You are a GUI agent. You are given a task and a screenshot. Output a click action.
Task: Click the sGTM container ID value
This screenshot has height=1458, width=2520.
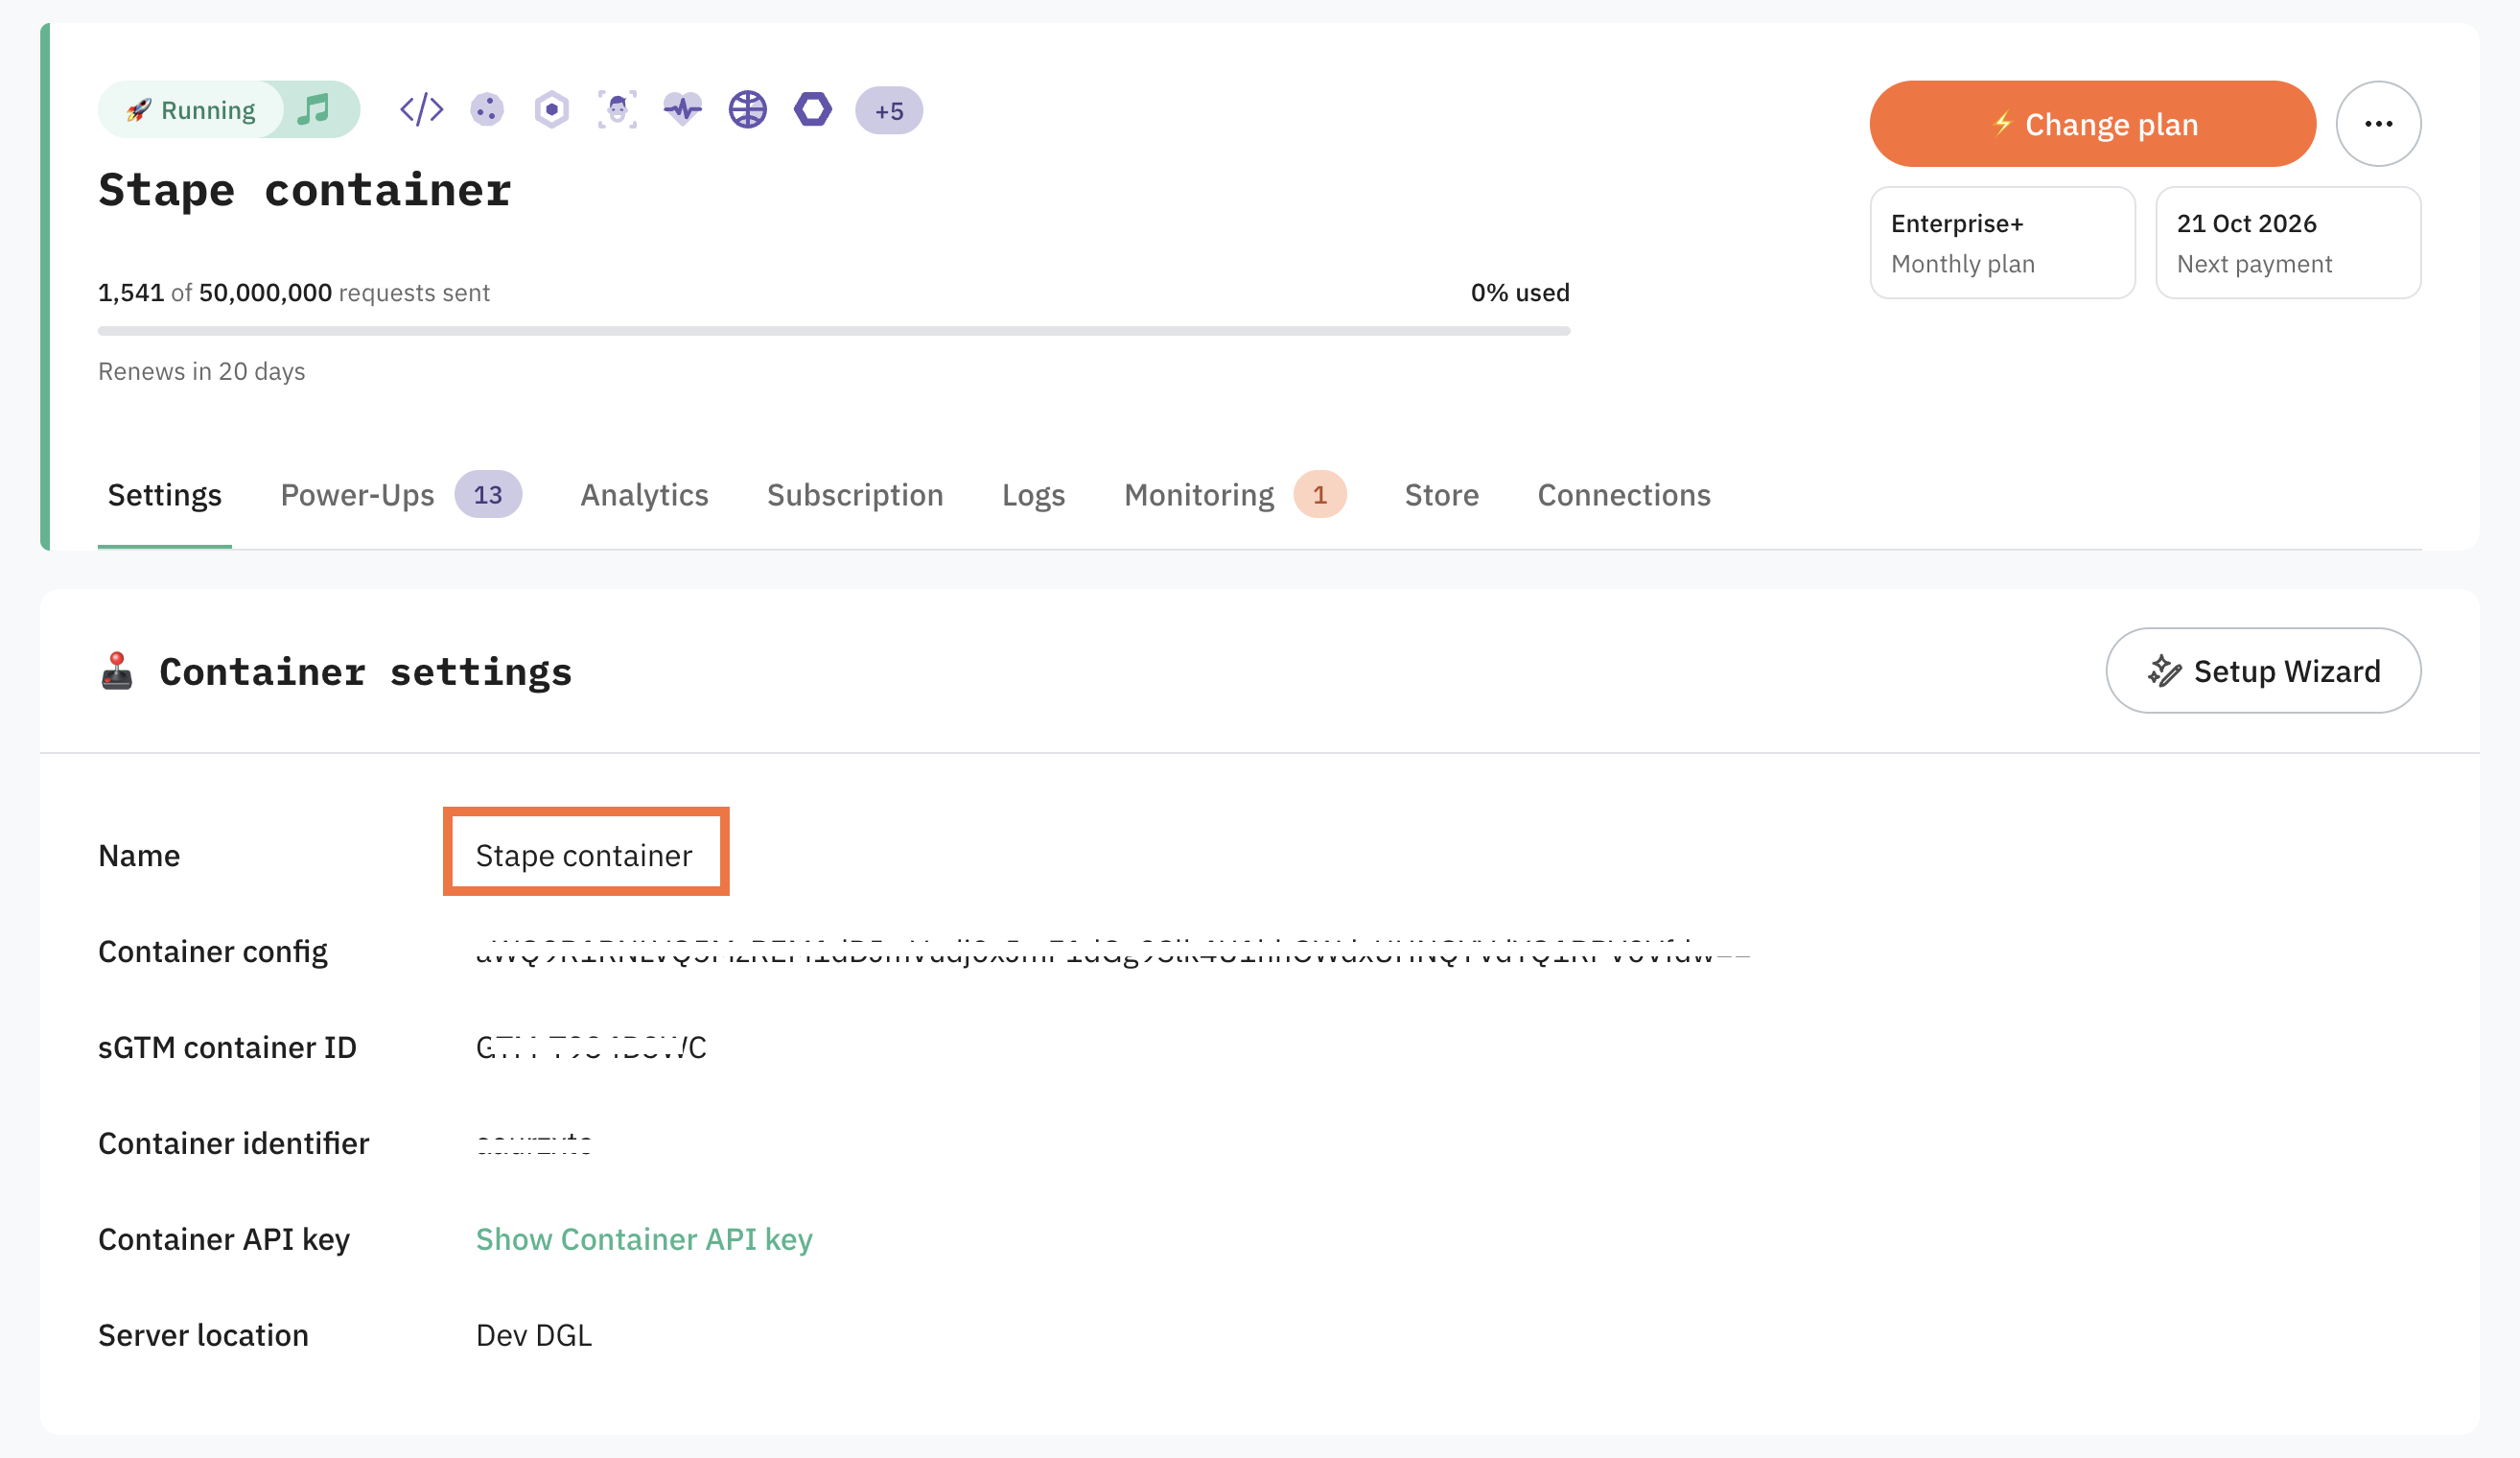(591, 1047)
